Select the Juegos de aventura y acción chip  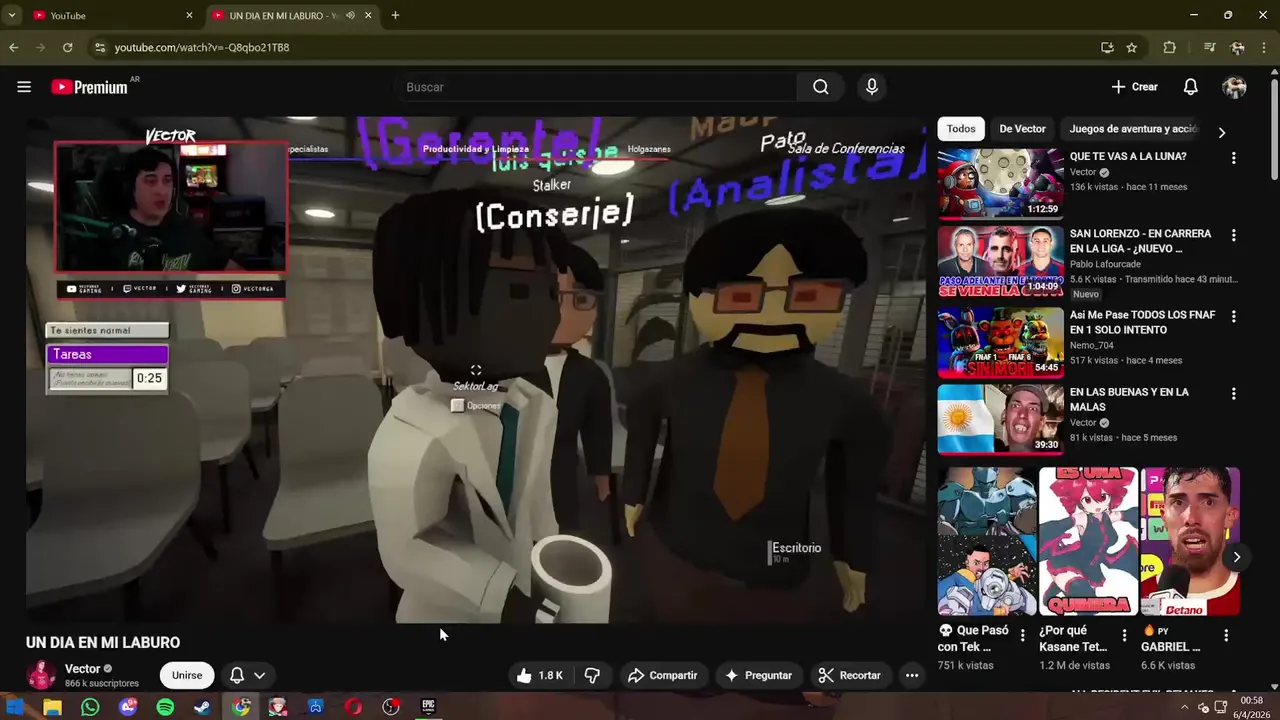(x=1133, y=129)
